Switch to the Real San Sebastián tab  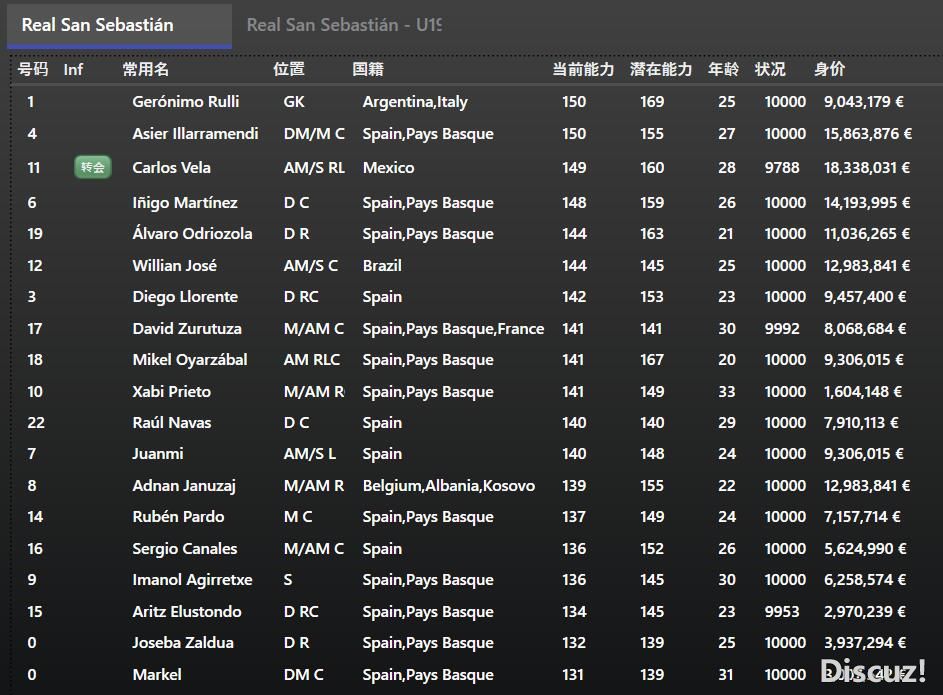click(119, 25)
